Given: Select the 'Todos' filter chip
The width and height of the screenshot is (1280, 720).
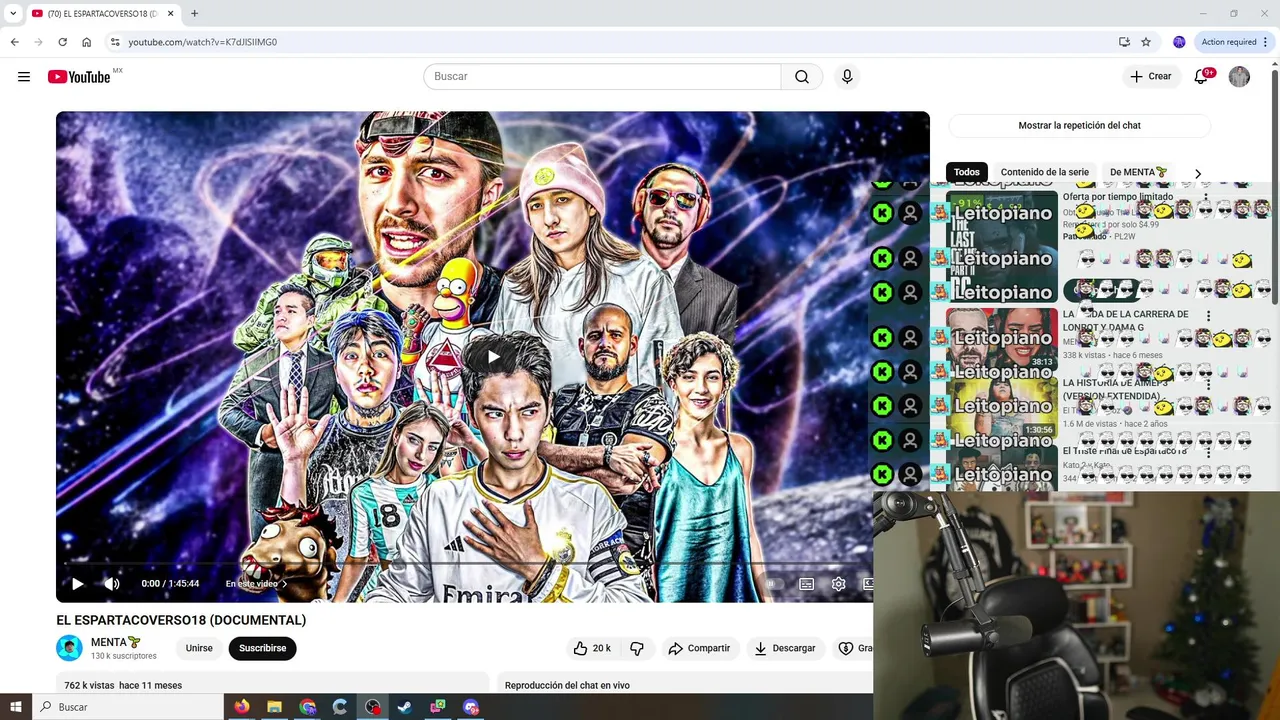Looking at the screenshot, I should tap(966, 172).
